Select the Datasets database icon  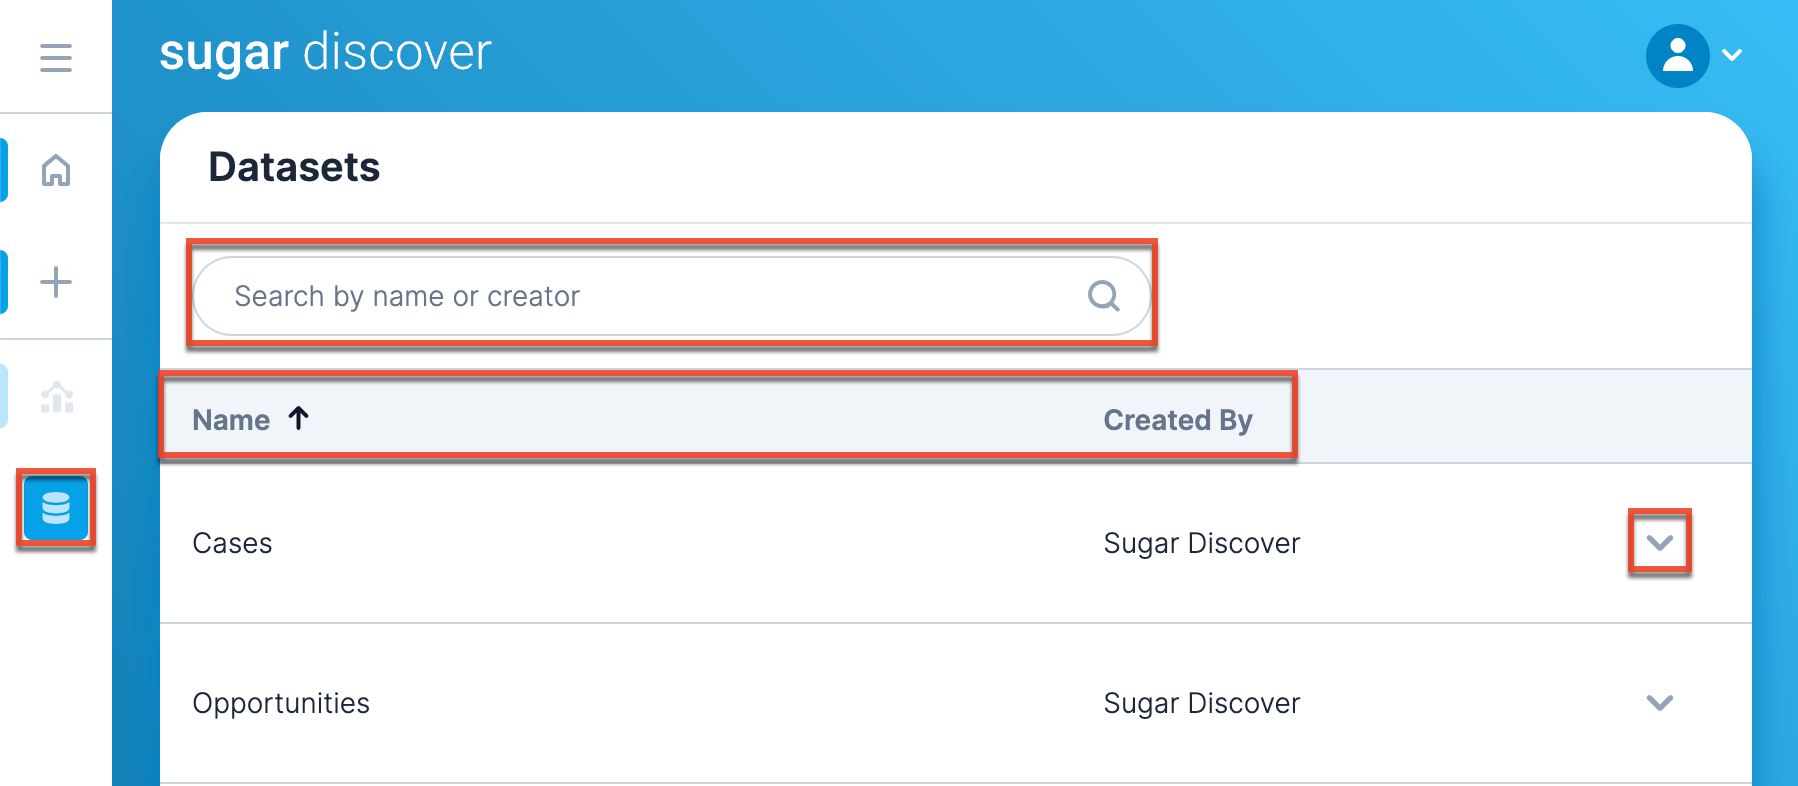[56, 509]
